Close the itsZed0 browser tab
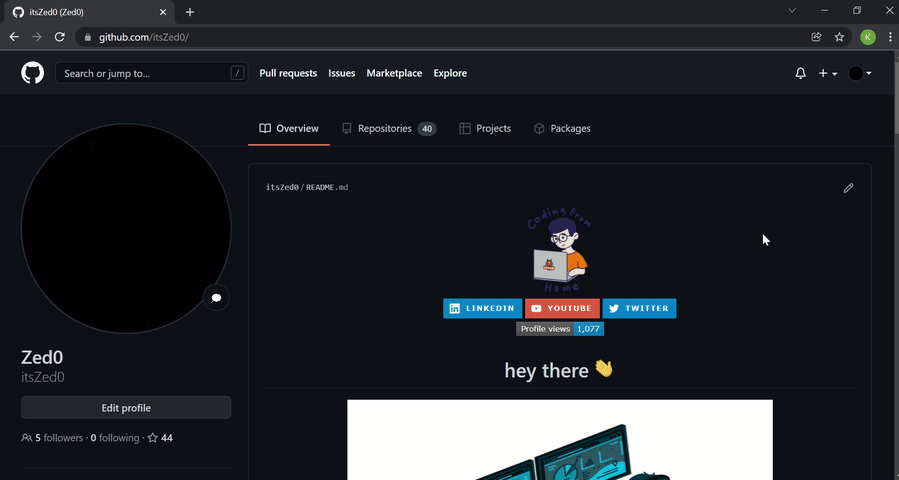This screenshot has height=480, width=899. (x=163, y=12)
